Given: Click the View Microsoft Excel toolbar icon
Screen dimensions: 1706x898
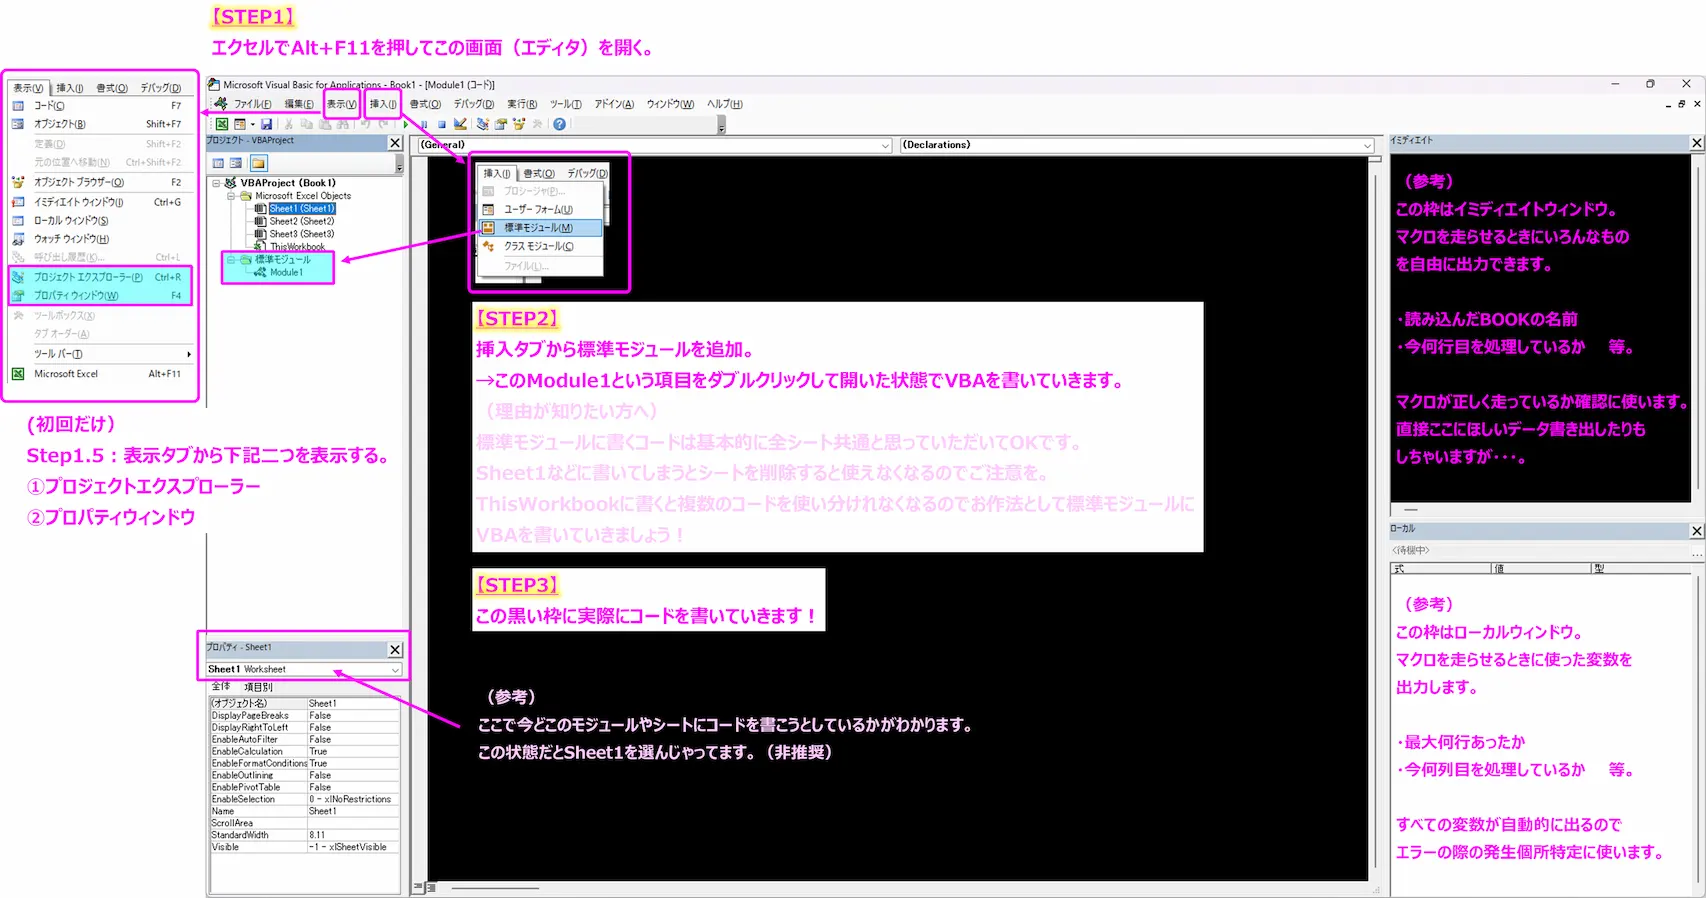Looking at the screenshot, I should 222,124.
